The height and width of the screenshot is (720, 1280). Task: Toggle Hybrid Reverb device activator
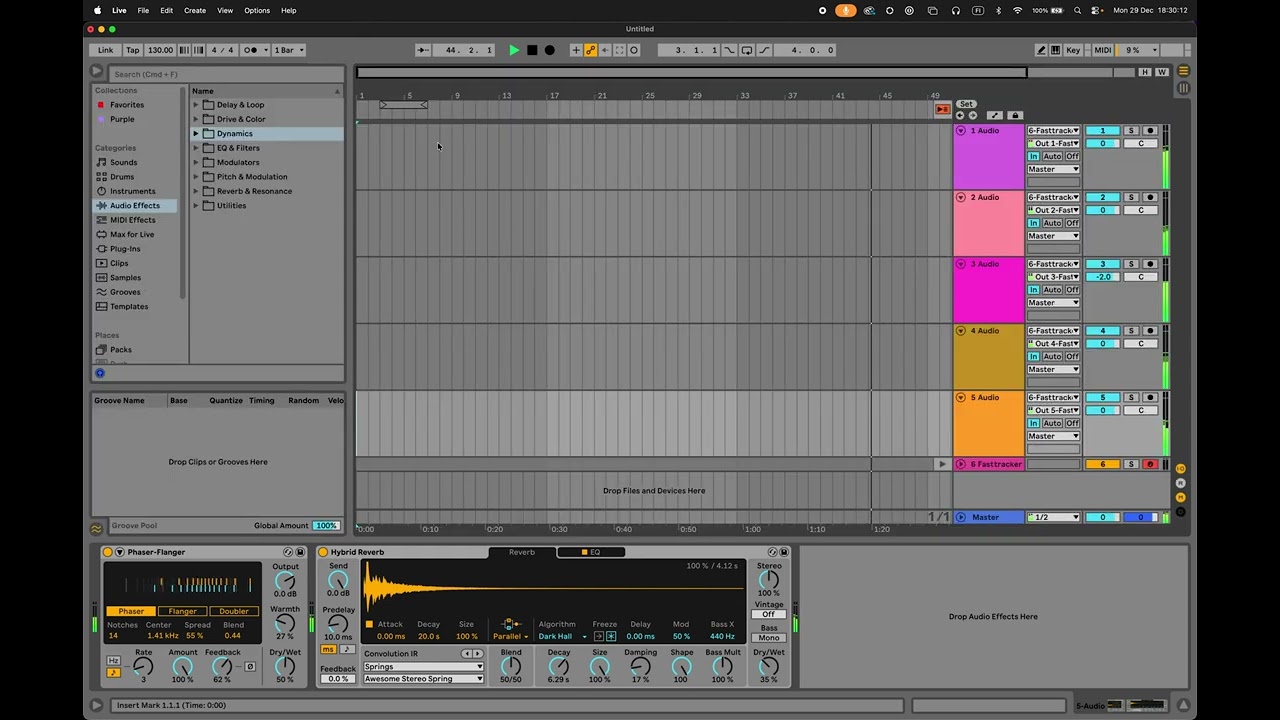[x=323, y=552]
